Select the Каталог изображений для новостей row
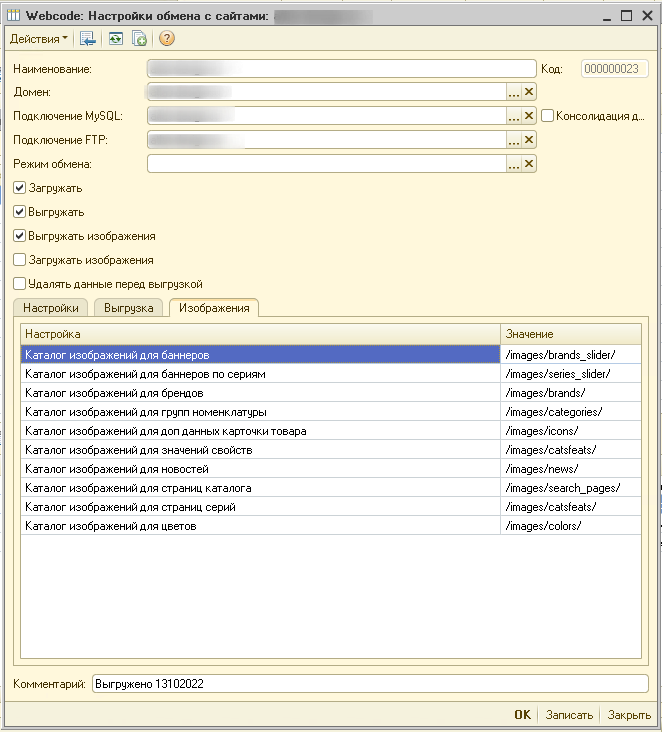The width and height of the screenshot is (662, 732). point(260,469)
